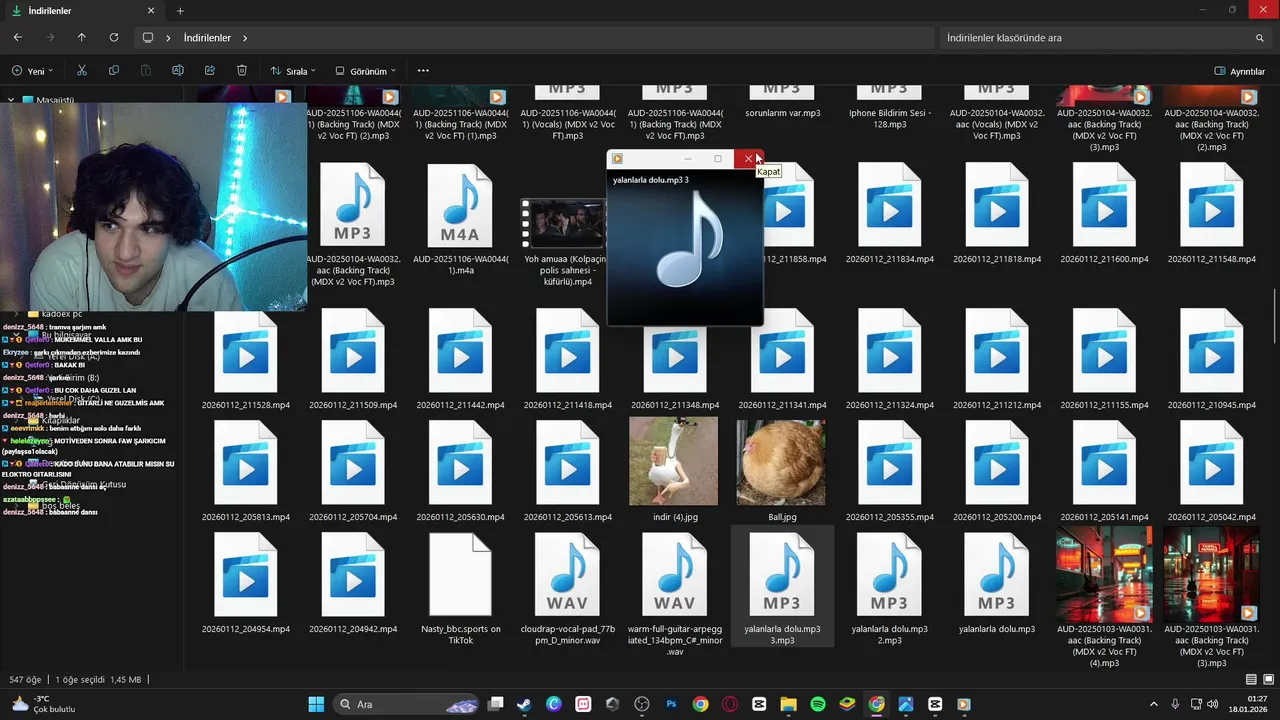The height and width of the screenshot is (720, 1280).
Task: Toggle the Ayrıntılar details pane button
Action: point(1240,71)
